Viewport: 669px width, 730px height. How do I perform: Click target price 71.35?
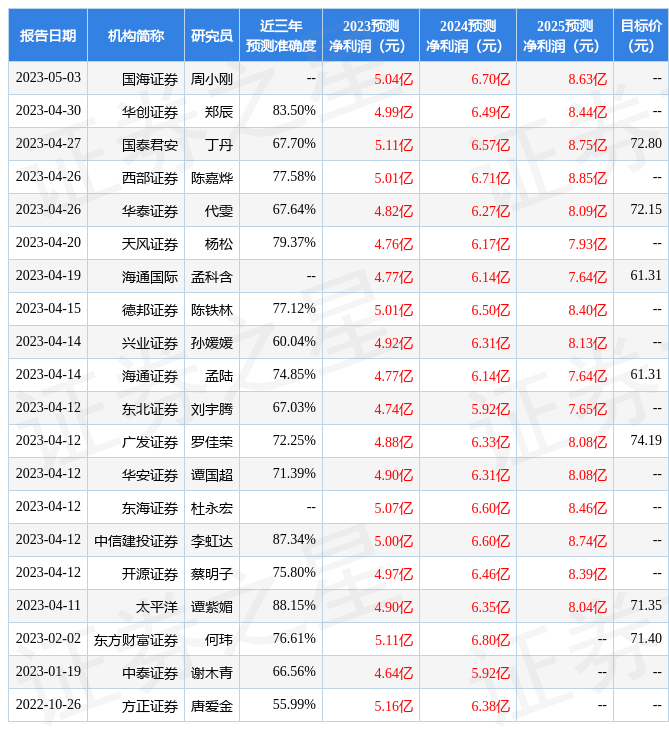point(646,606)
